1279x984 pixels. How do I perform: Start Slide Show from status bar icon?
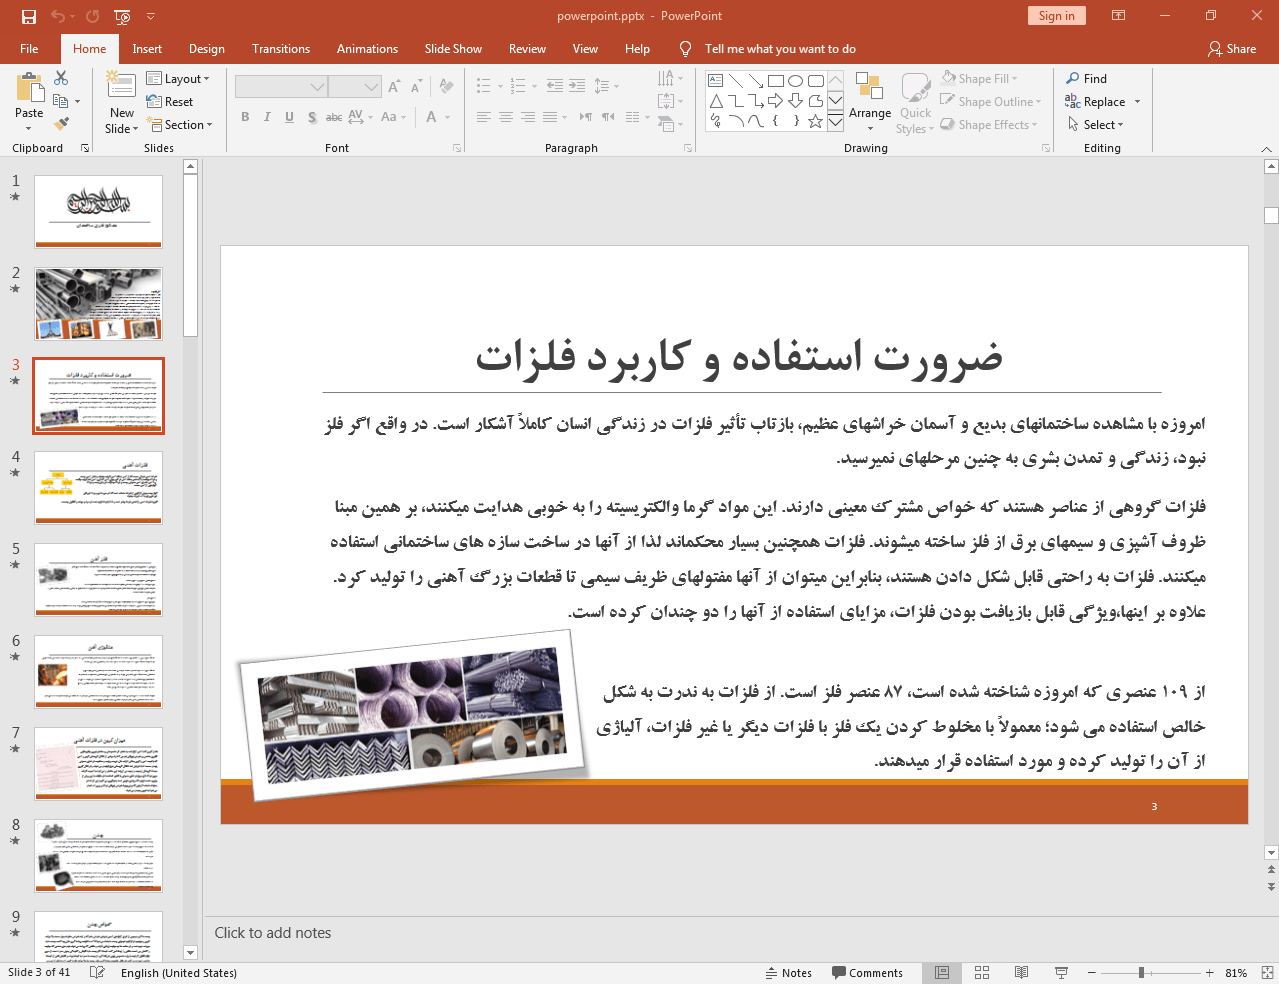click(1061, 973)
